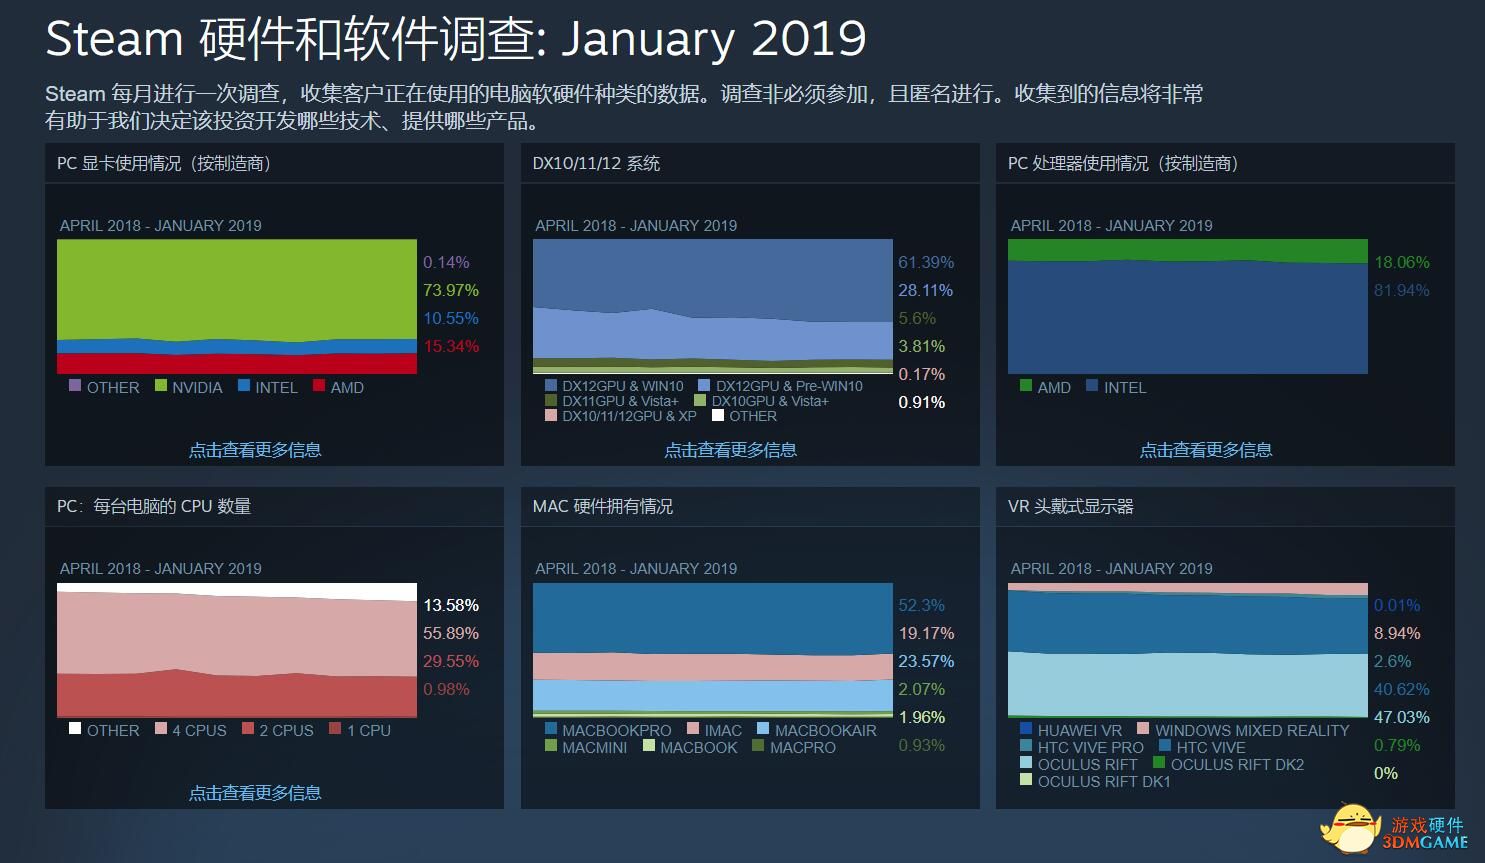Viewport: 1485px width, 863px height.
Task: Click the DX11GPU & Vista+ legend swatch
Action: pos(551,400)
